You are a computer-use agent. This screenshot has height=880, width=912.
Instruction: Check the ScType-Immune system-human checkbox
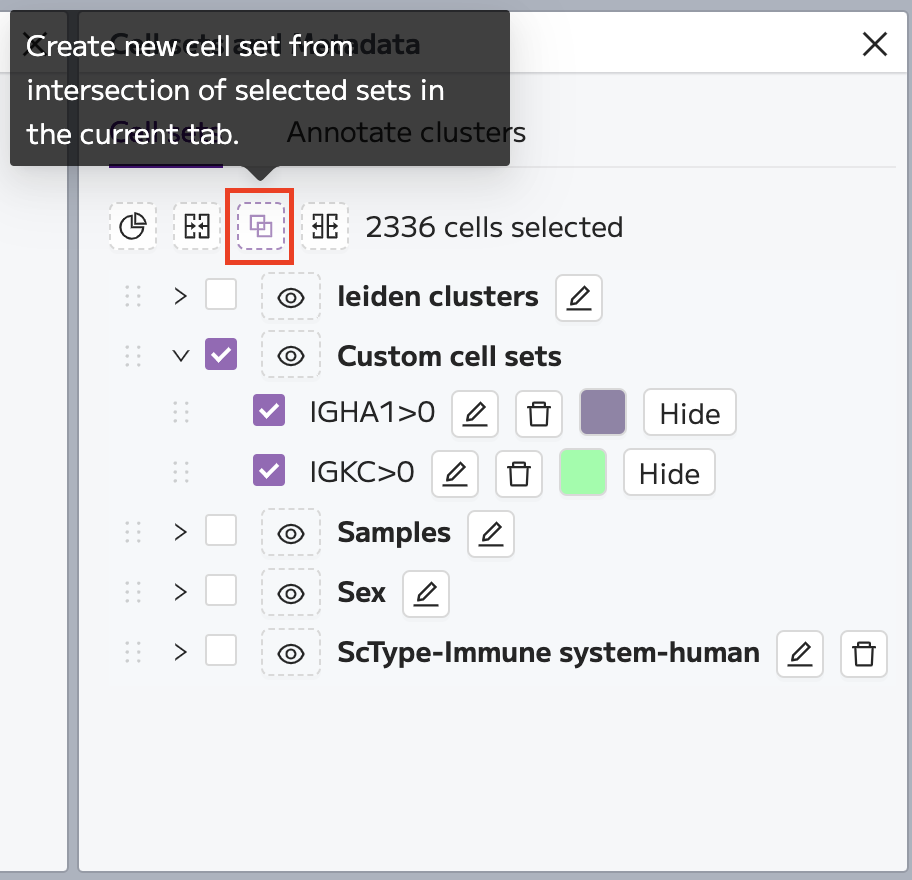pyautogui.click(x=221, y=650)
